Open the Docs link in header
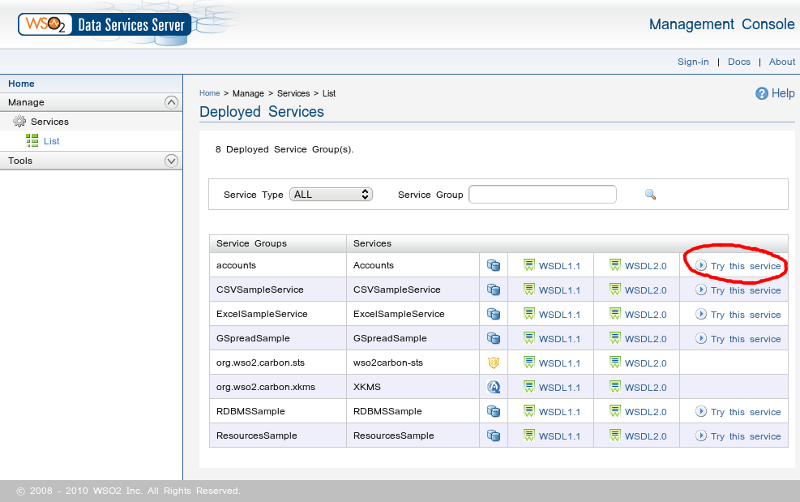This screenshot has width=800, height=502. pos(739,62)
